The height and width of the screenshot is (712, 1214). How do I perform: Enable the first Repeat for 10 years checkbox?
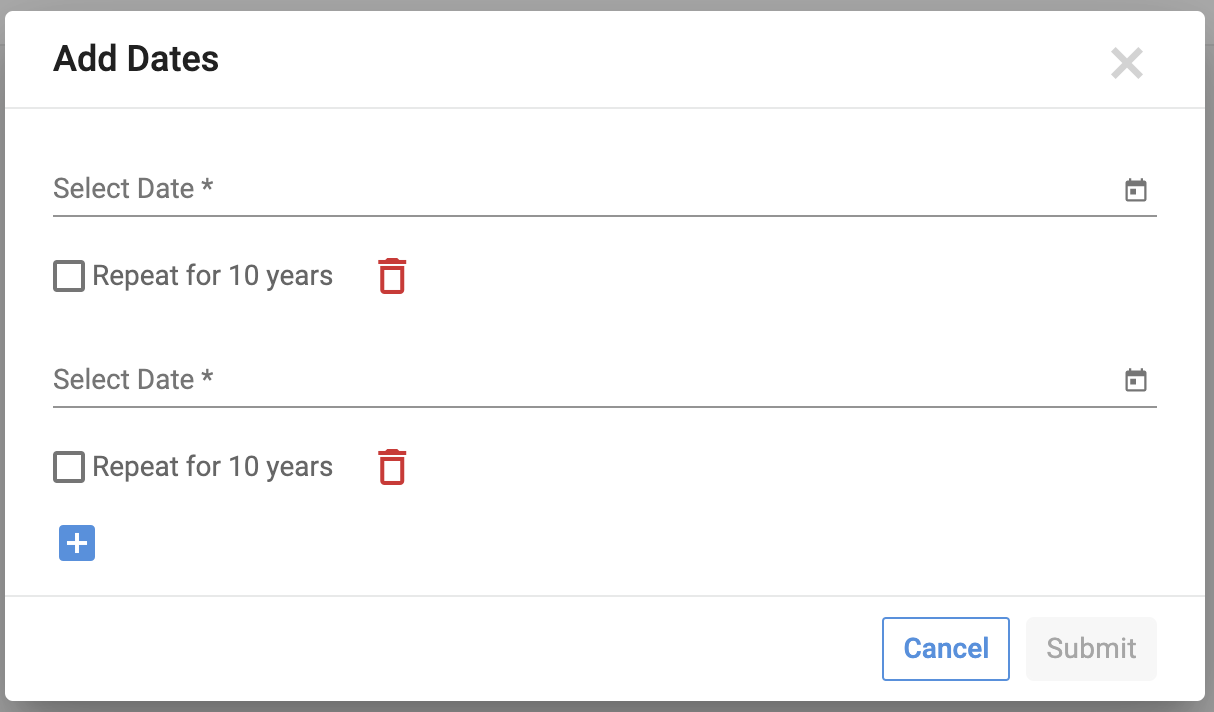pos(69,276)
